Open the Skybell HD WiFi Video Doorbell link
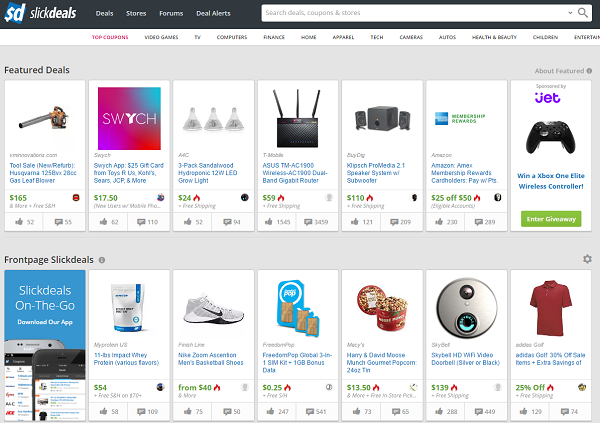This screenshot has width=600, height=423. [466, 359]
